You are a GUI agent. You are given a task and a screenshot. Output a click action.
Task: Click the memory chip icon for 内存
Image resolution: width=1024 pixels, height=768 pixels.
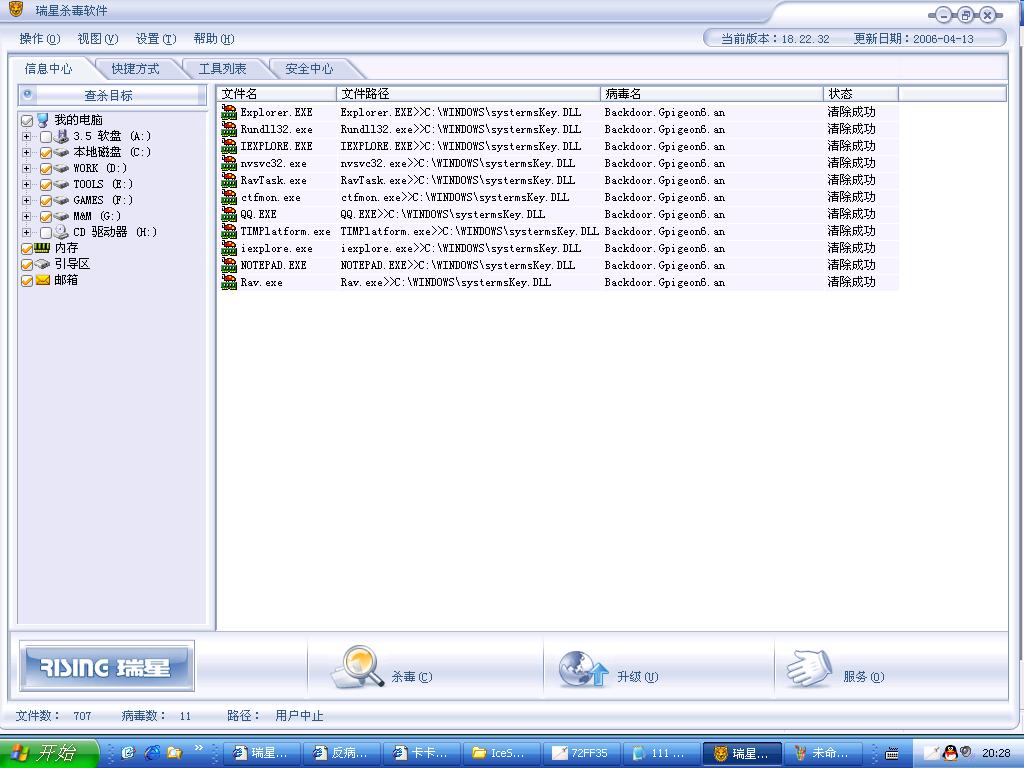pos(42,248)
